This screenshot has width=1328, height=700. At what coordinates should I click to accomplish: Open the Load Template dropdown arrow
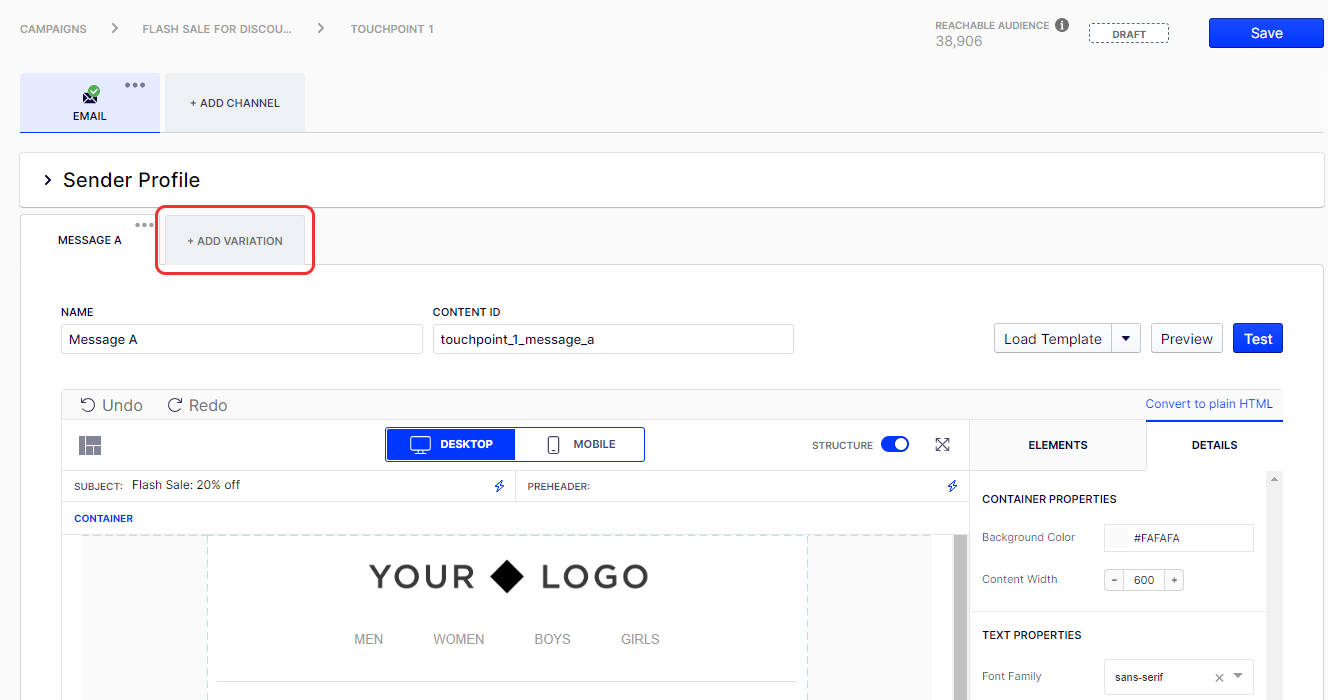(1125, 339)
